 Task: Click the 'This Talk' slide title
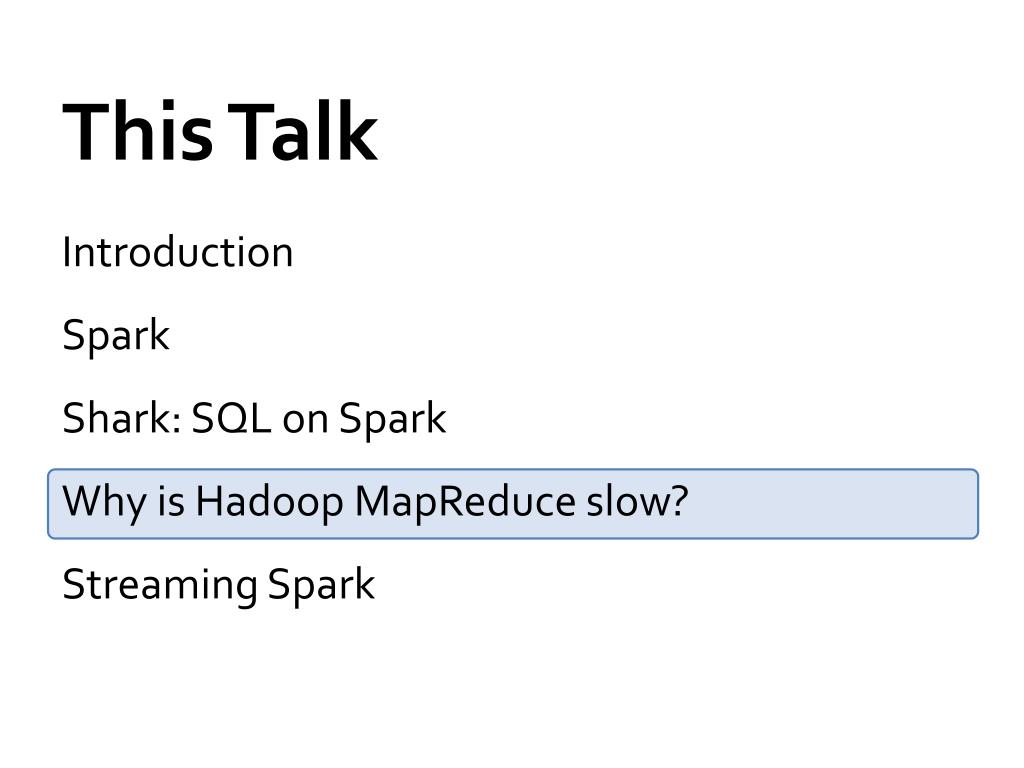click(220, 132)
